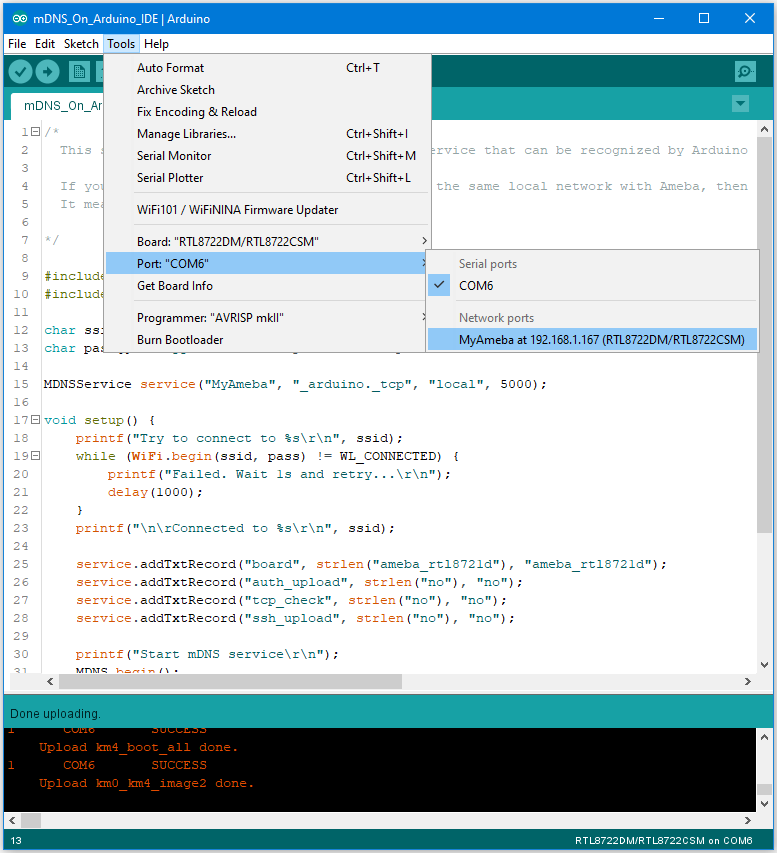Image resolution: width=777 pixels, height=853 pixels.
Task: Close the Arduino IDE window
Action: [749, 18]
